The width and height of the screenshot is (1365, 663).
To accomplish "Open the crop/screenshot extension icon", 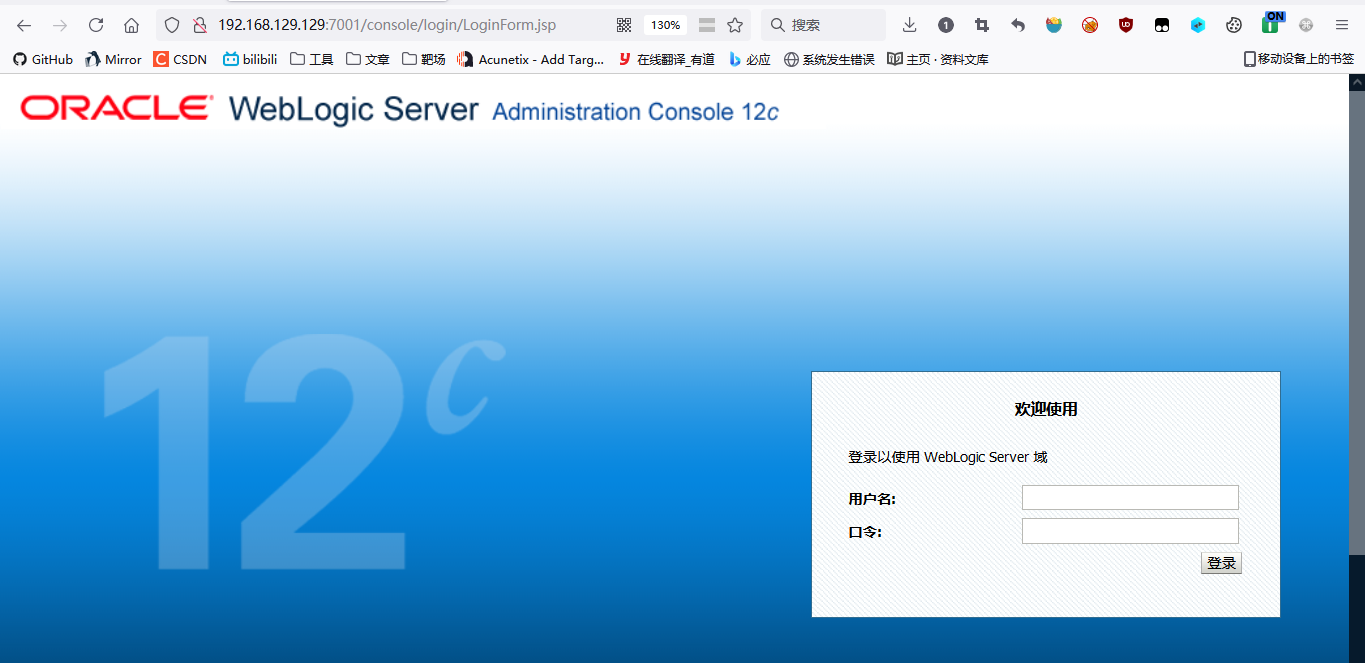I will (981, 25).
